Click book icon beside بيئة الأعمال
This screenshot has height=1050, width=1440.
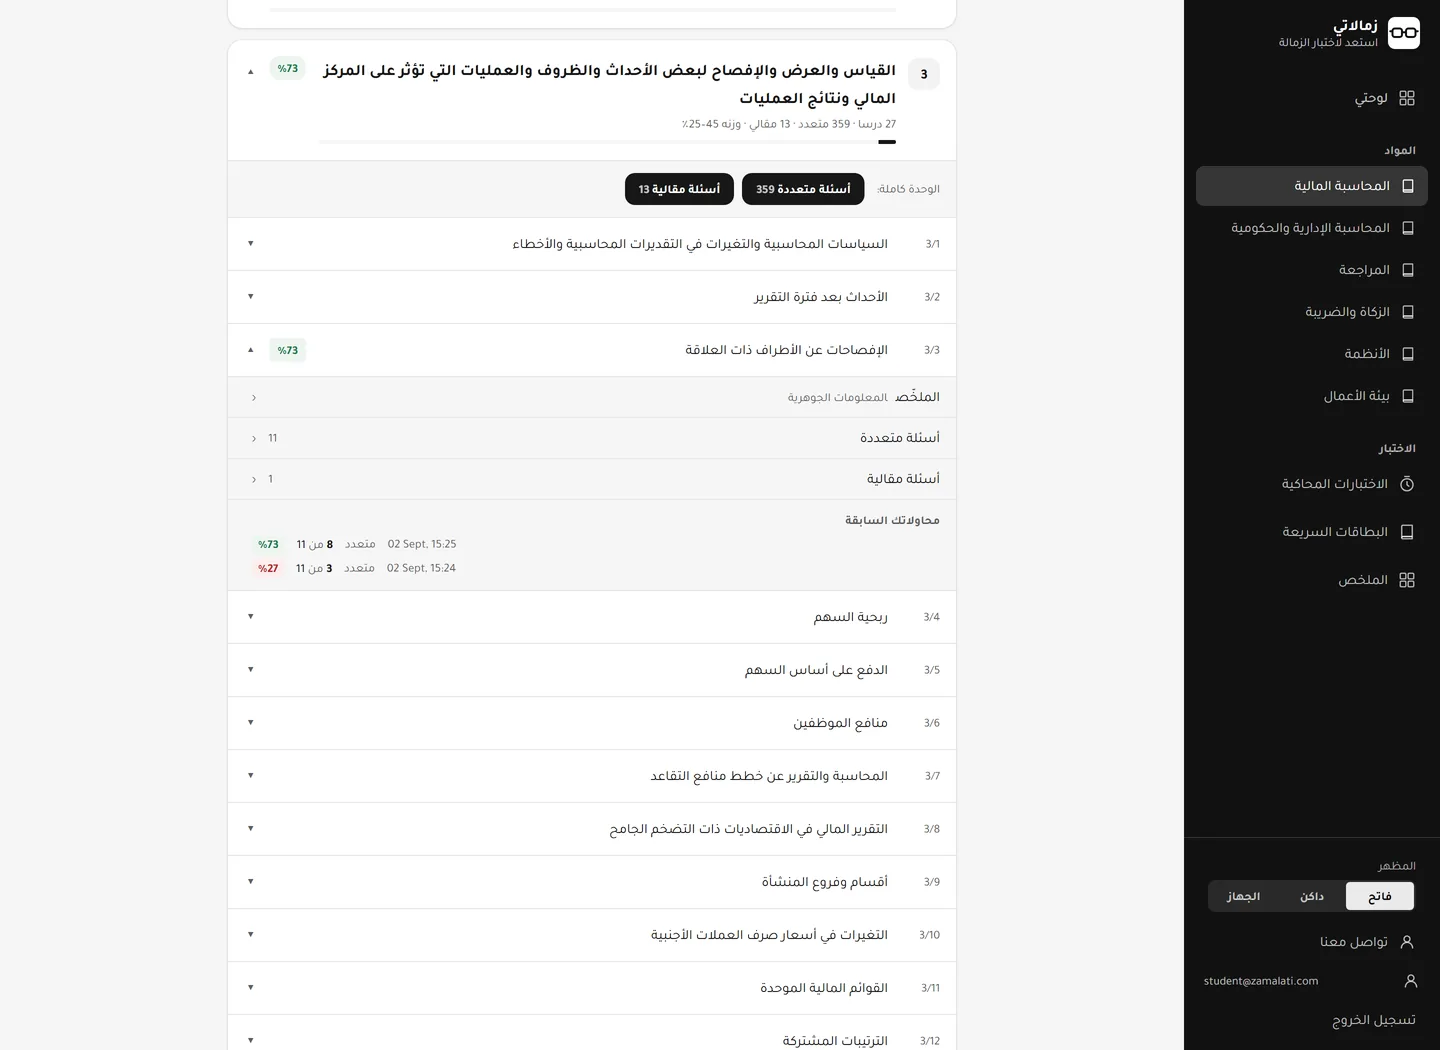1408,396
